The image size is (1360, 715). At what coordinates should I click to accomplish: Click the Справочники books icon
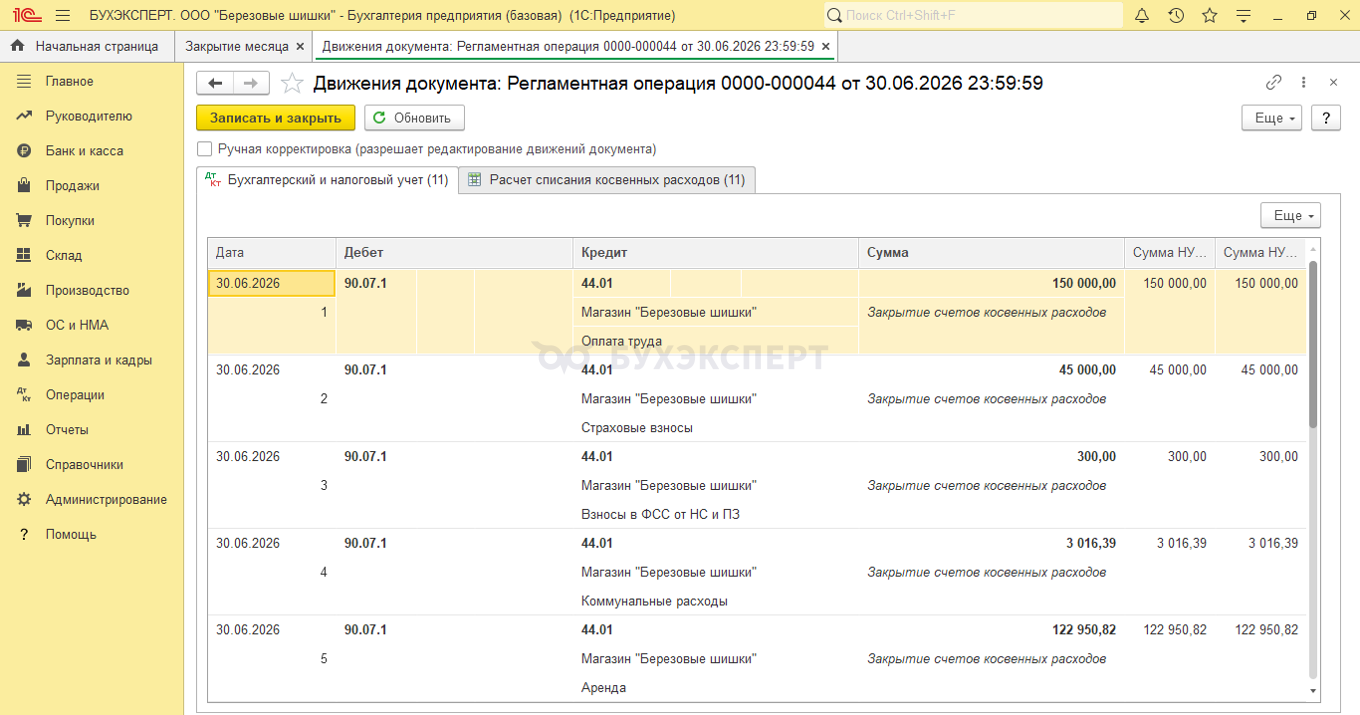tap(24, 465)
